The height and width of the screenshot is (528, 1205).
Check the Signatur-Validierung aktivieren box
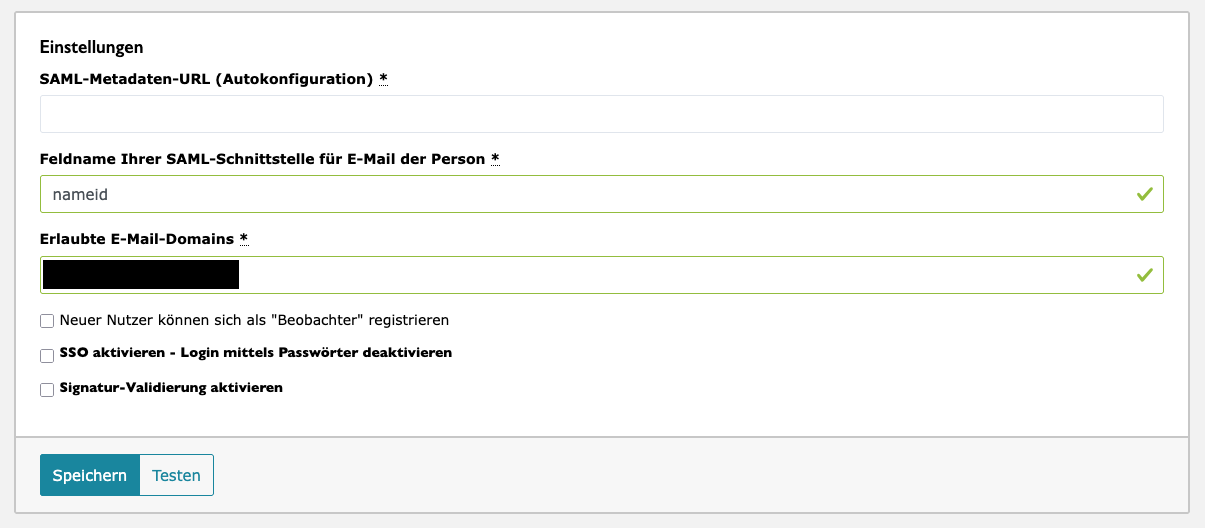(x=47, y=390)
